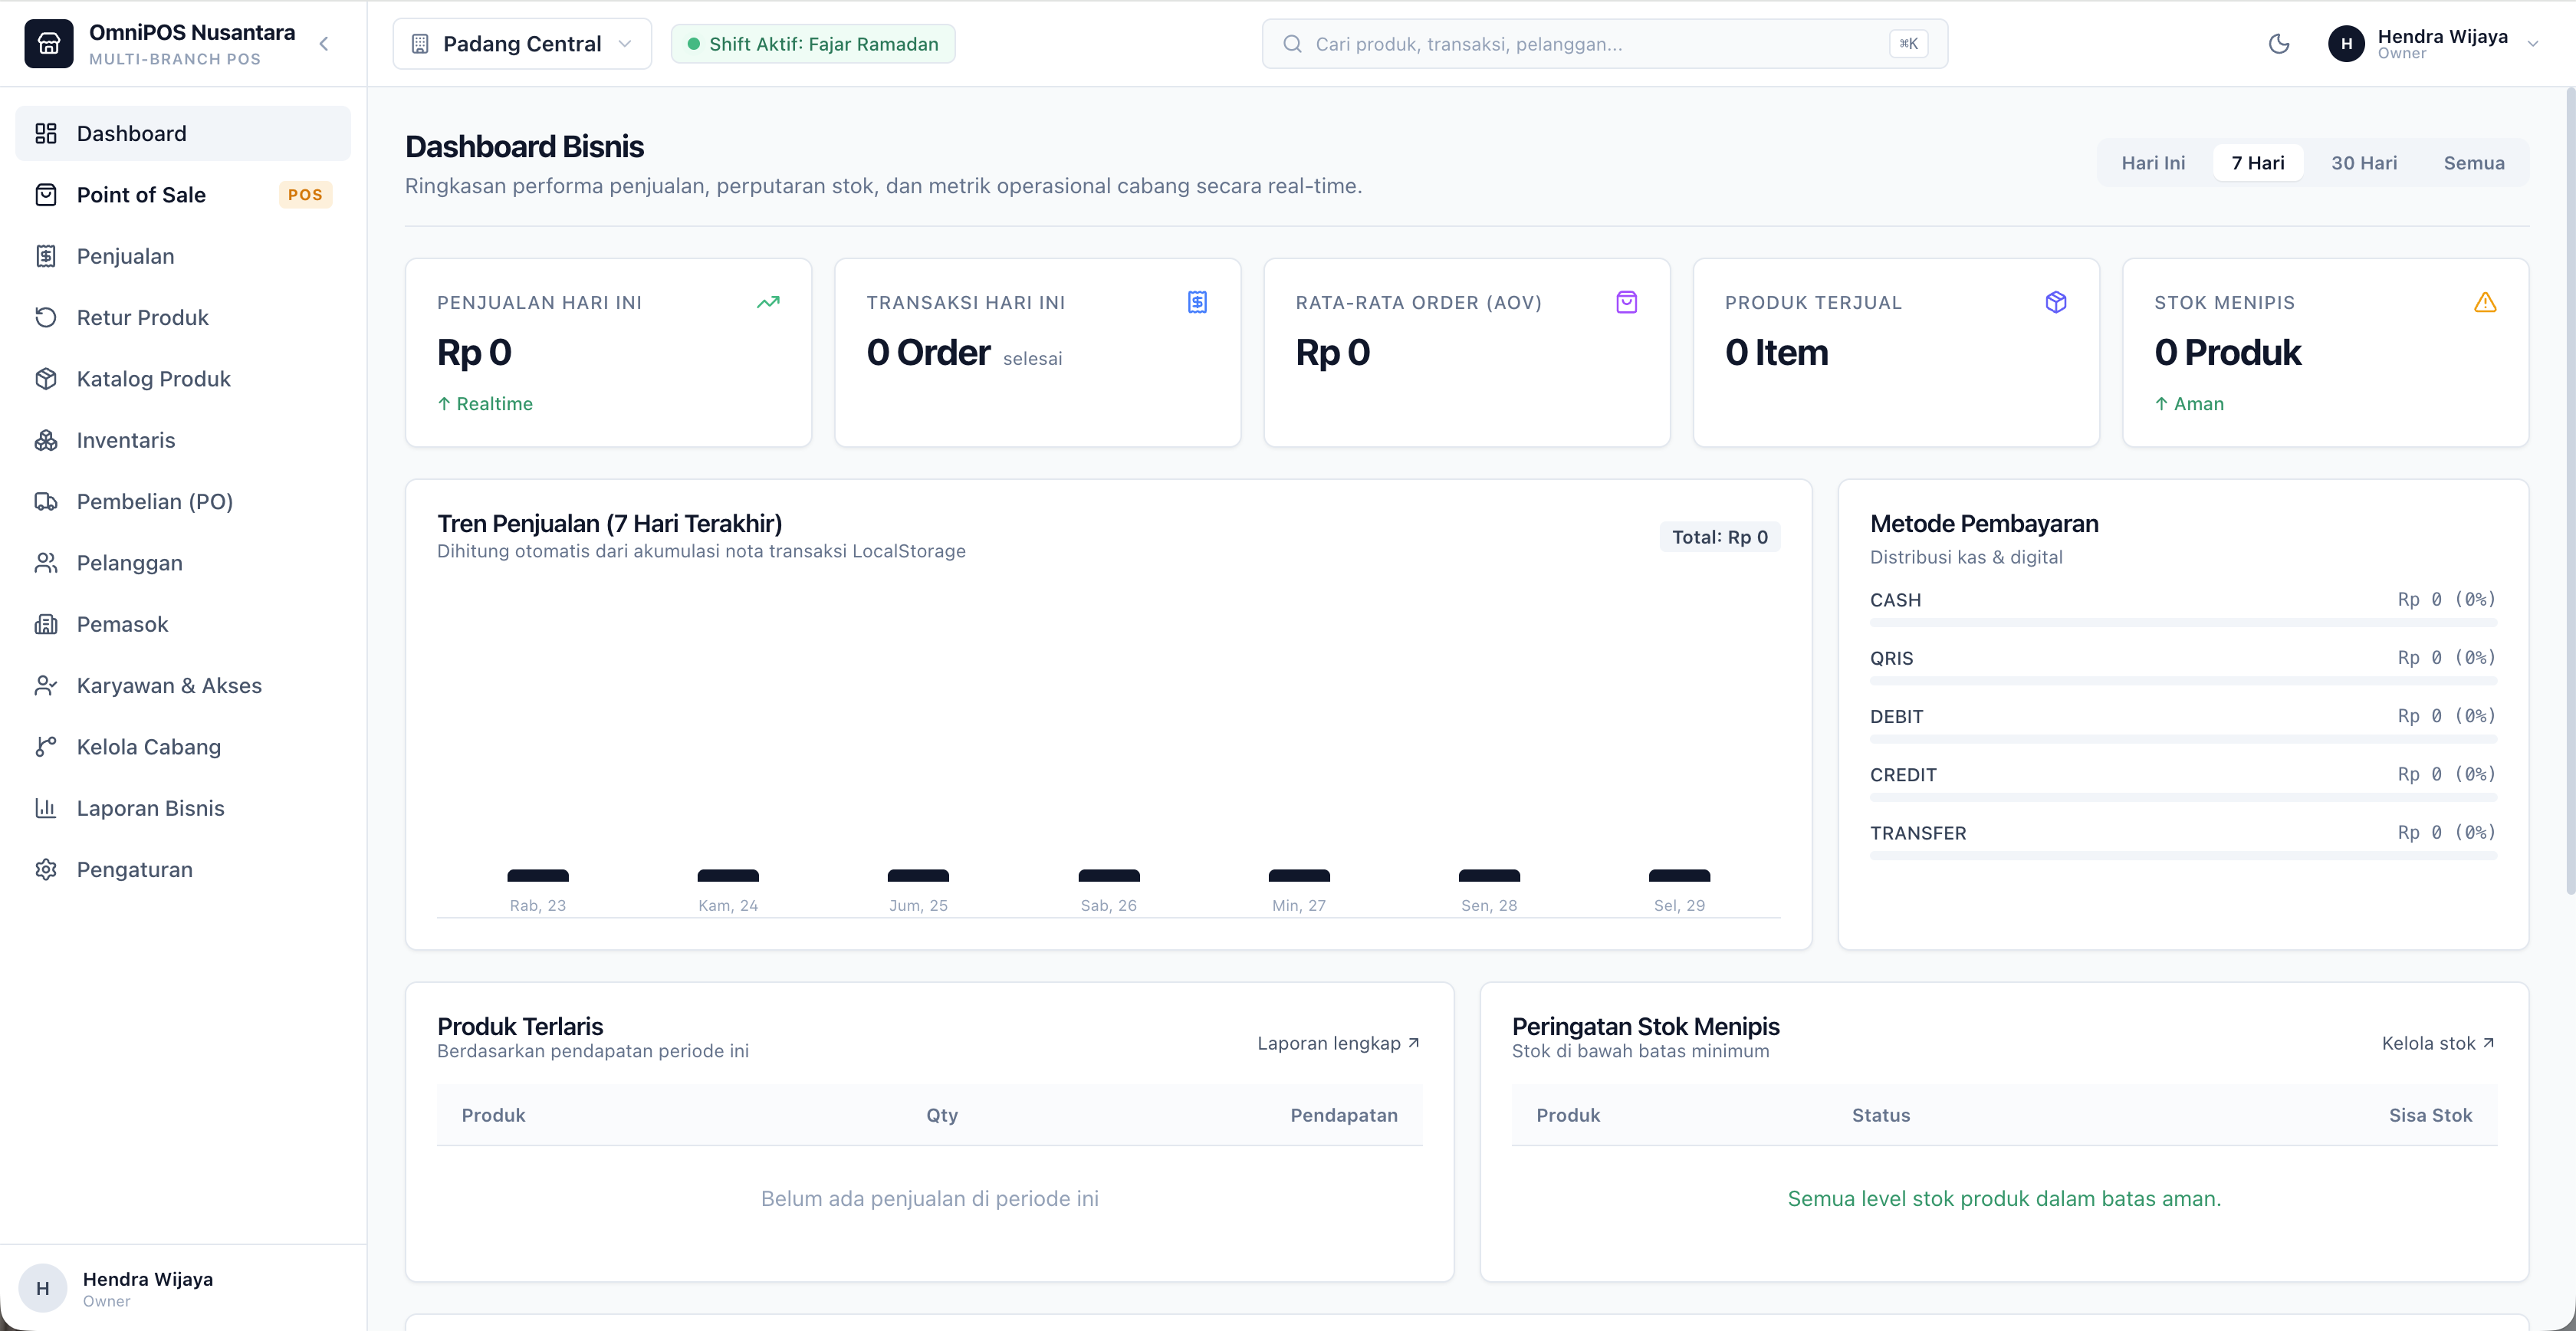
Task: Open the Dashboard menu item
Action: 183,133
